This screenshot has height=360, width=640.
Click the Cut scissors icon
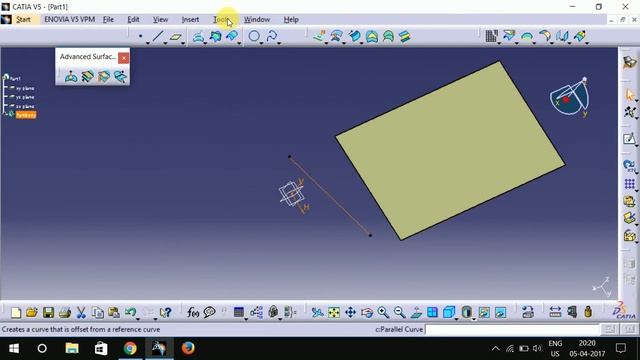(81, 313)
